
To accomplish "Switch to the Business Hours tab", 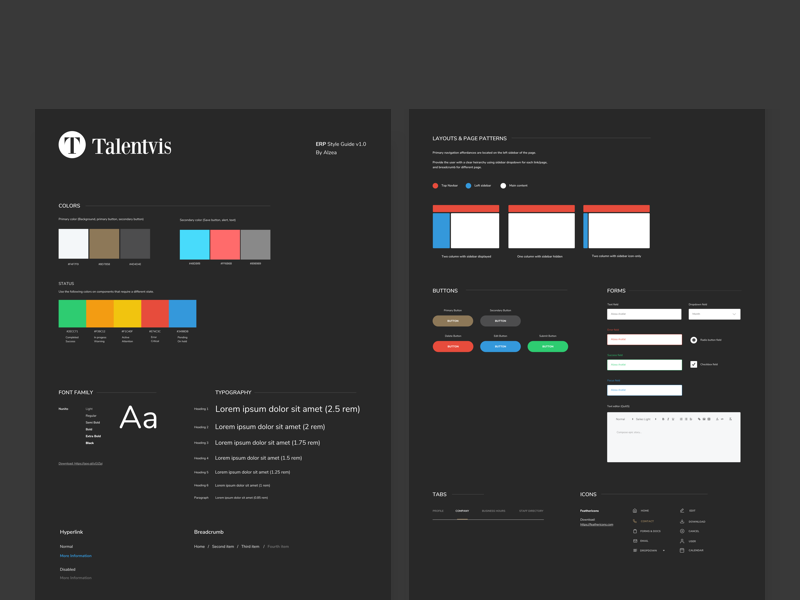I will 493,511.
